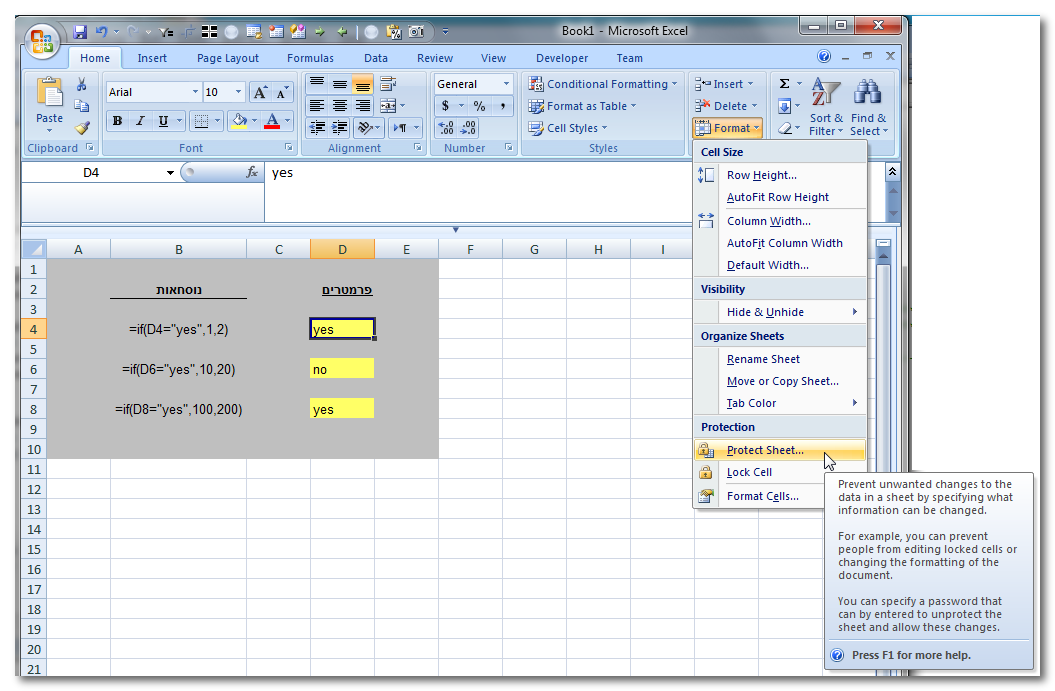The height and width of the screenshot is (691, 1055).
Task: Select Protect Sheet from Format menu
Action: (765, 450)
